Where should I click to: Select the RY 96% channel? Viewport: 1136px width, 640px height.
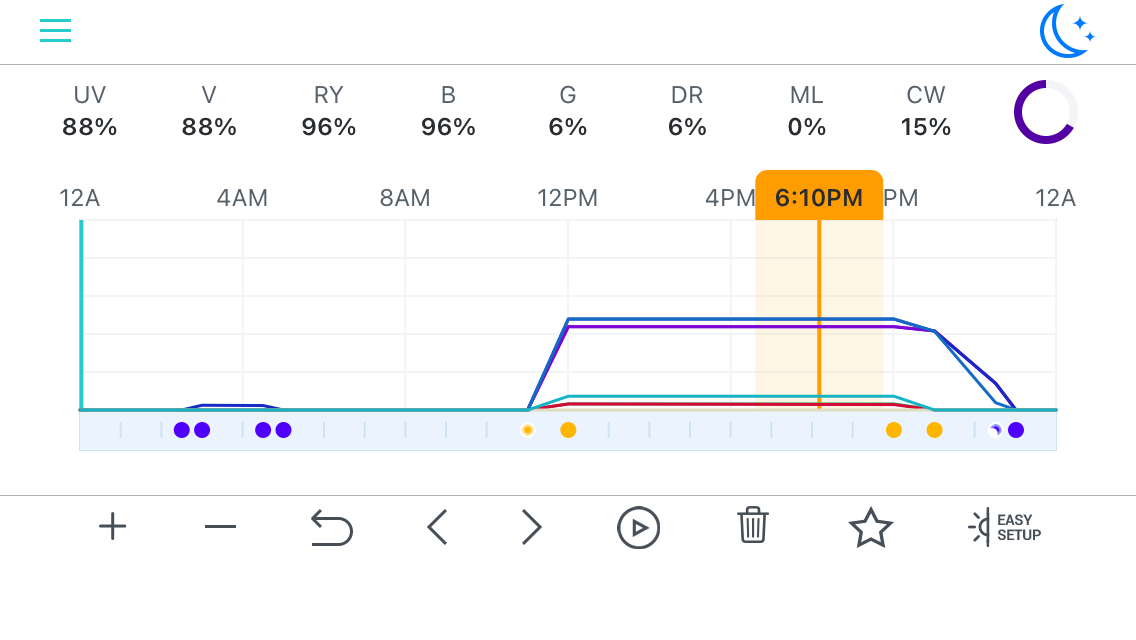click(329, 111)
